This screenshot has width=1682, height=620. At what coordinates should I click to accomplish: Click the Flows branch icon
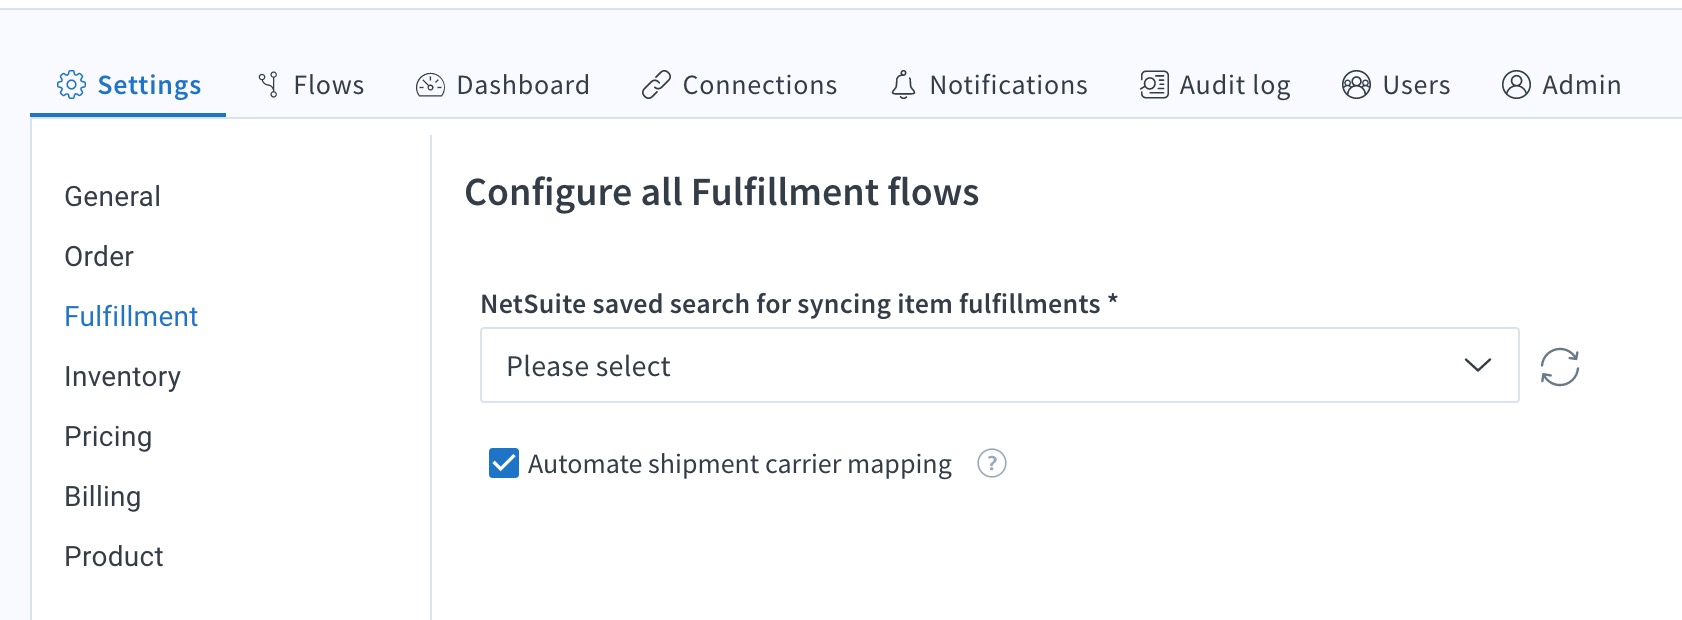[268, 85]
